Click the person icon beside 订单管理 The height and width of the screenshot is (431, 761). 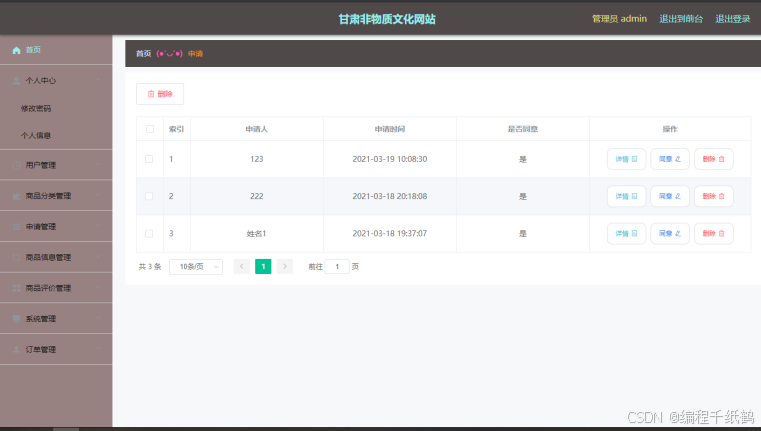coord(17,349)
